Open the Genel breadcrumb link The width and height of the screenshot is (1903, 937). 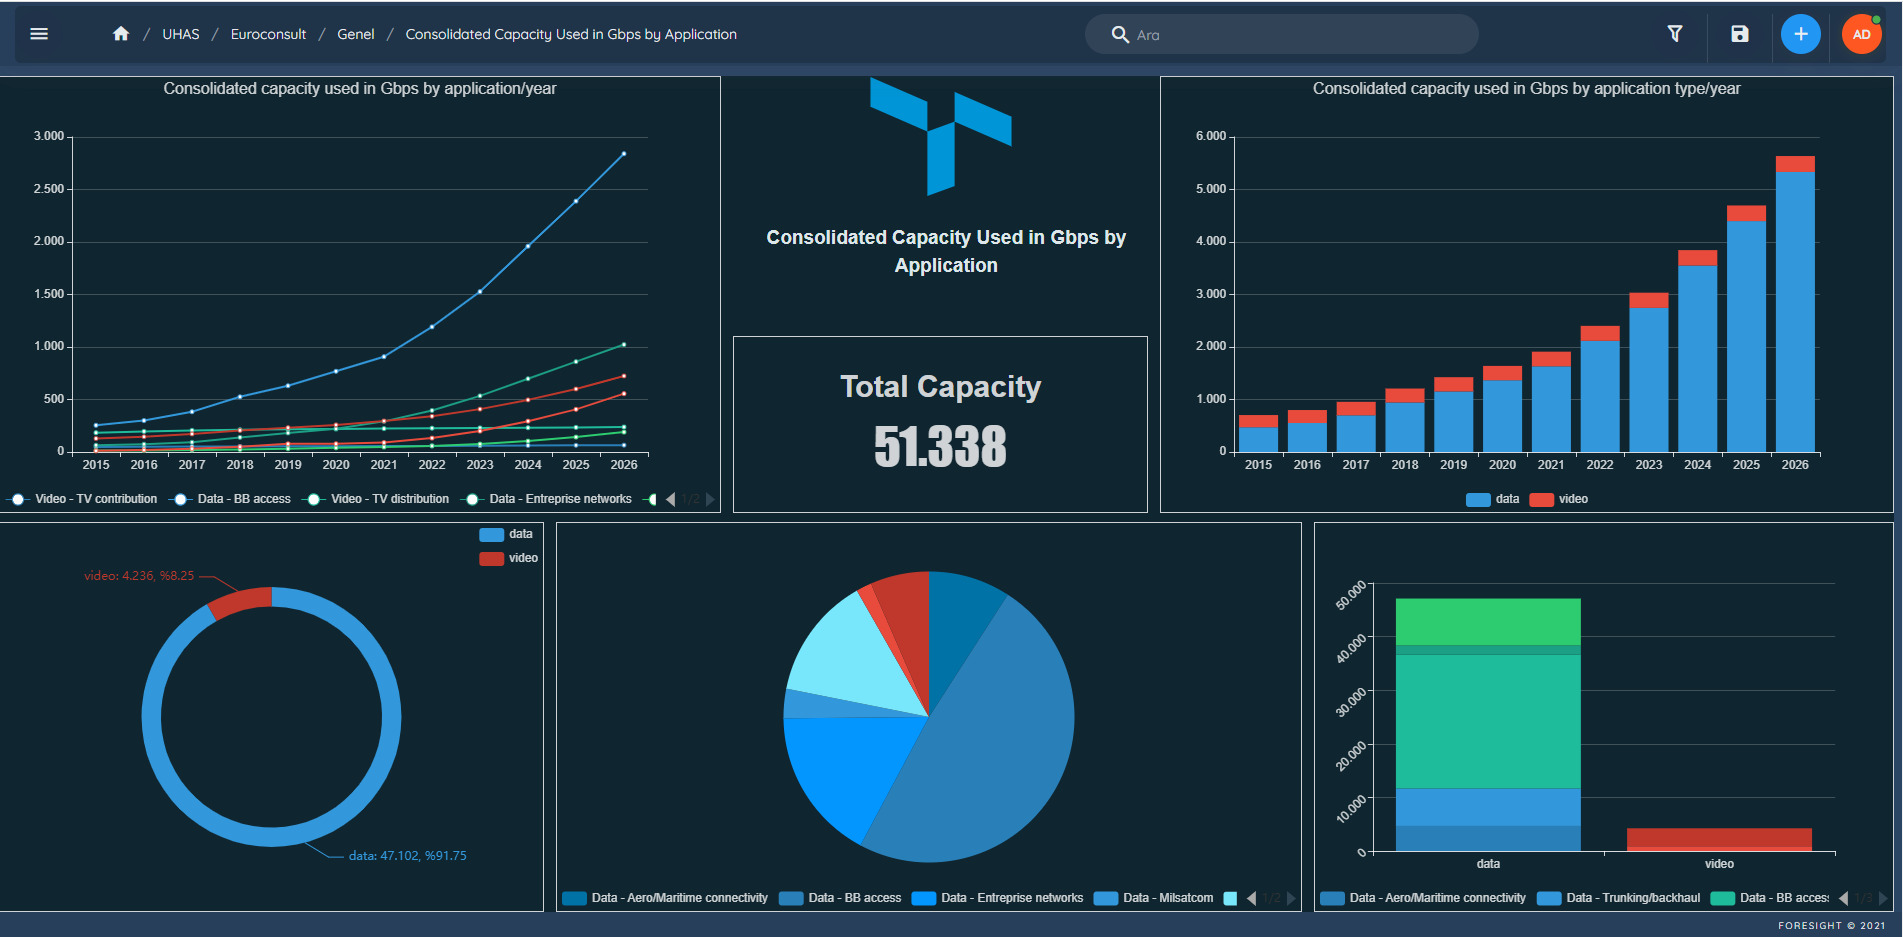(355, 34)
